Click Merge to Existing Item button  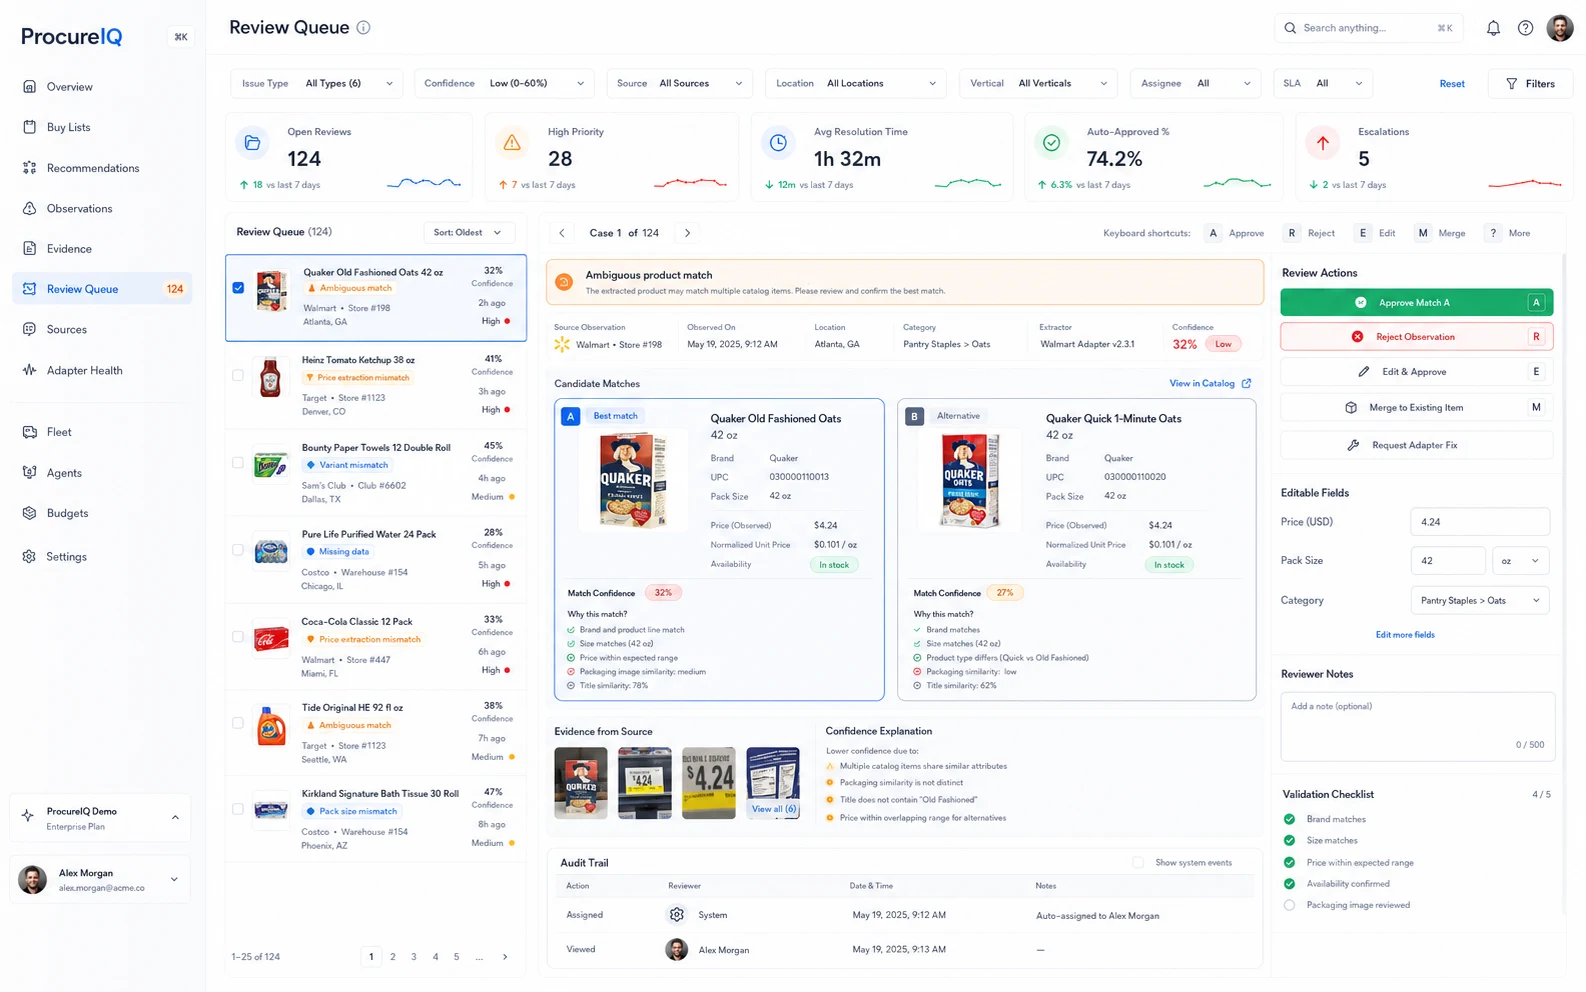(1416, 408)
